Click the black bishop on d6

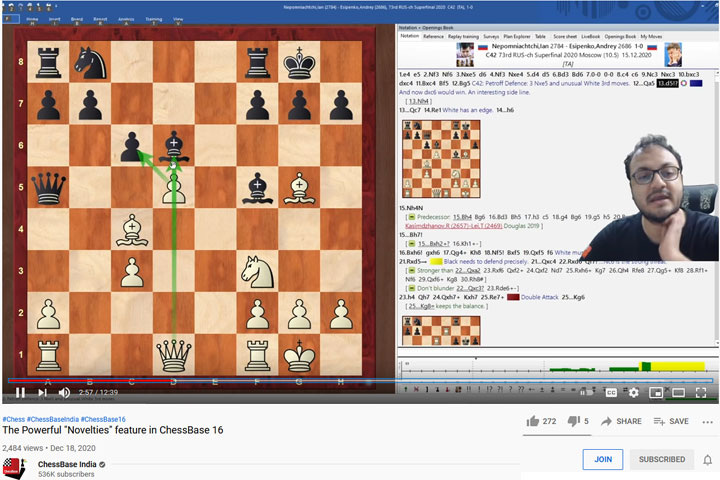pos(174,146)
